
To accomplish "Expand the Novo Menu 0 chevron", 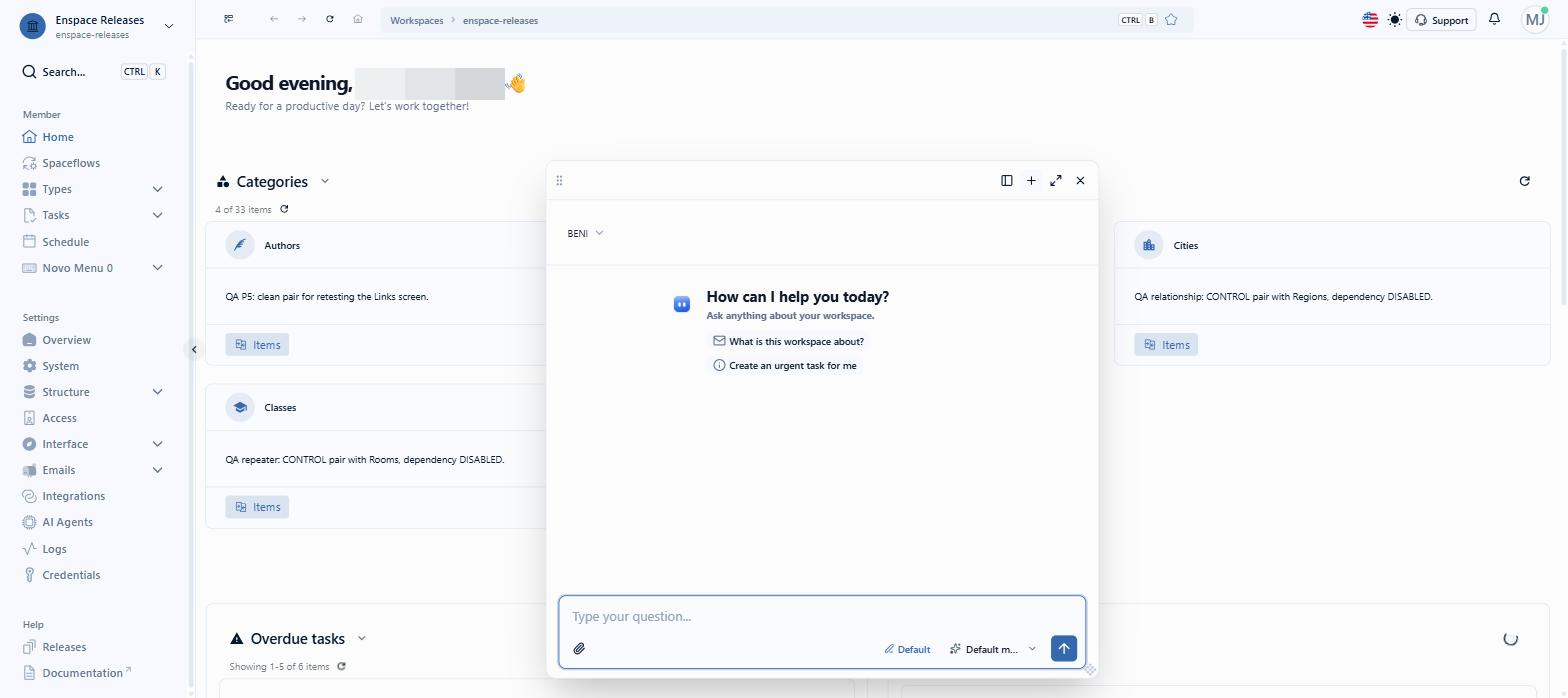I will pyautogui.click(x=157, y=268).
